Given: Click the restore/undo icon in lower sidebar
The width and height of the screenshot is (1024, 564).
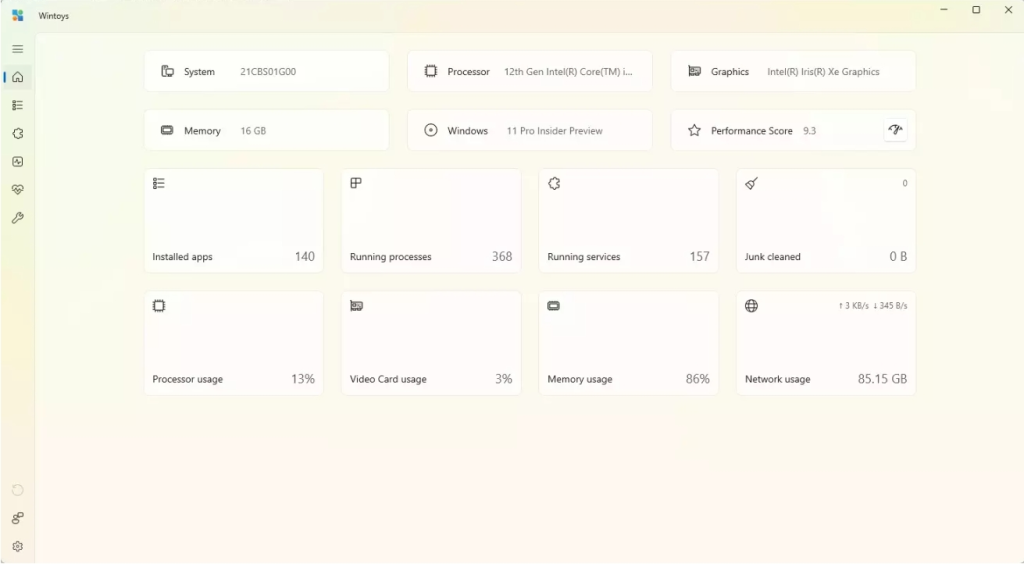Looking at the screenshot, I should [18, 490].
